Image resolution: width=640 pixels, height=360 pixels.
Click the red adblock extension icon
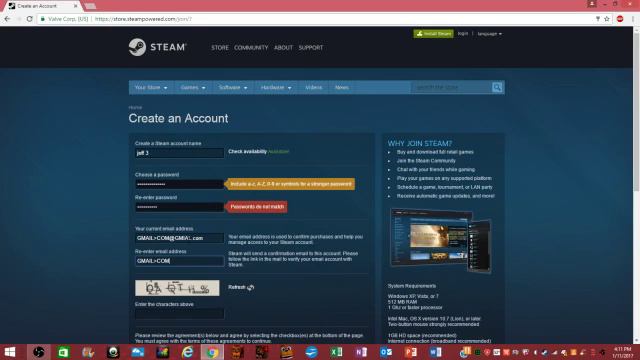[620, 19]
